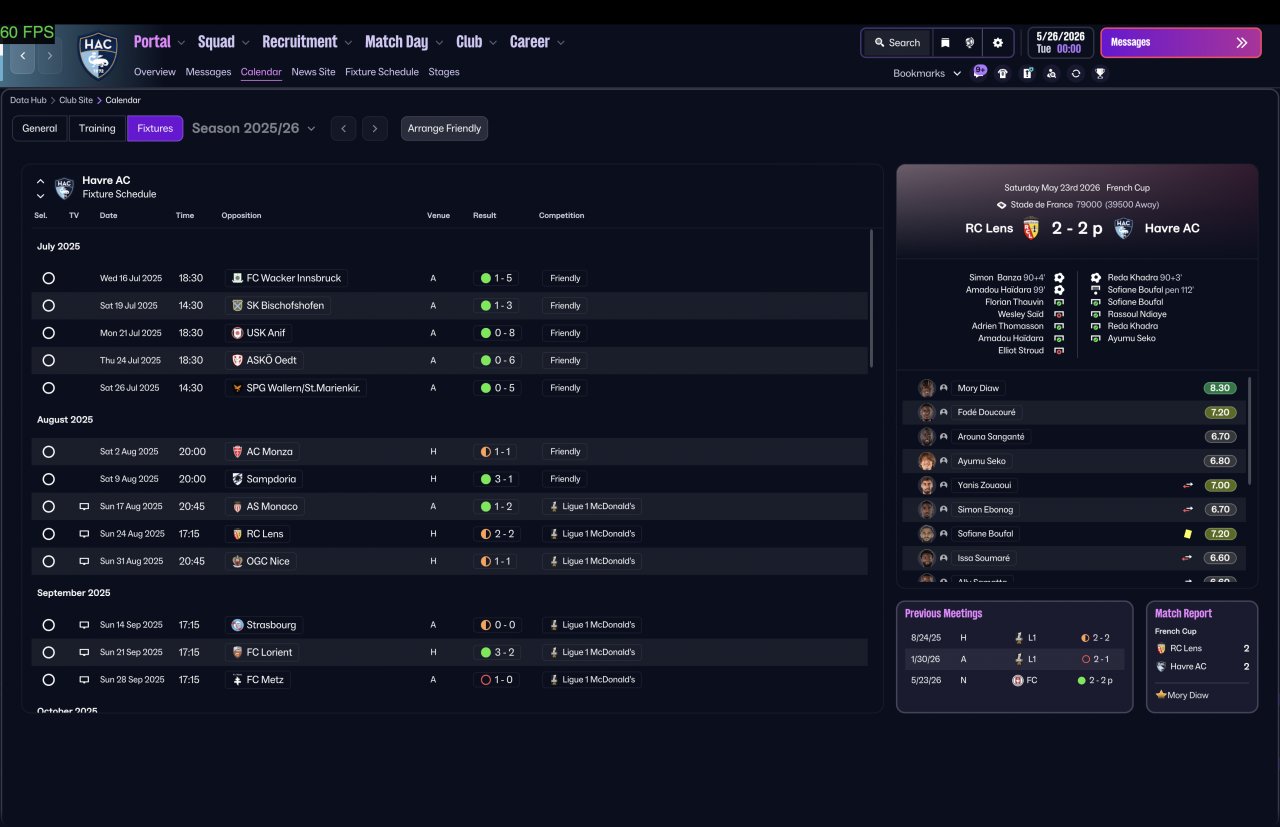Viewport: 1280px width, 827px height.
Task: Switch to the Overview sub-tab
Action: (154, 72)
